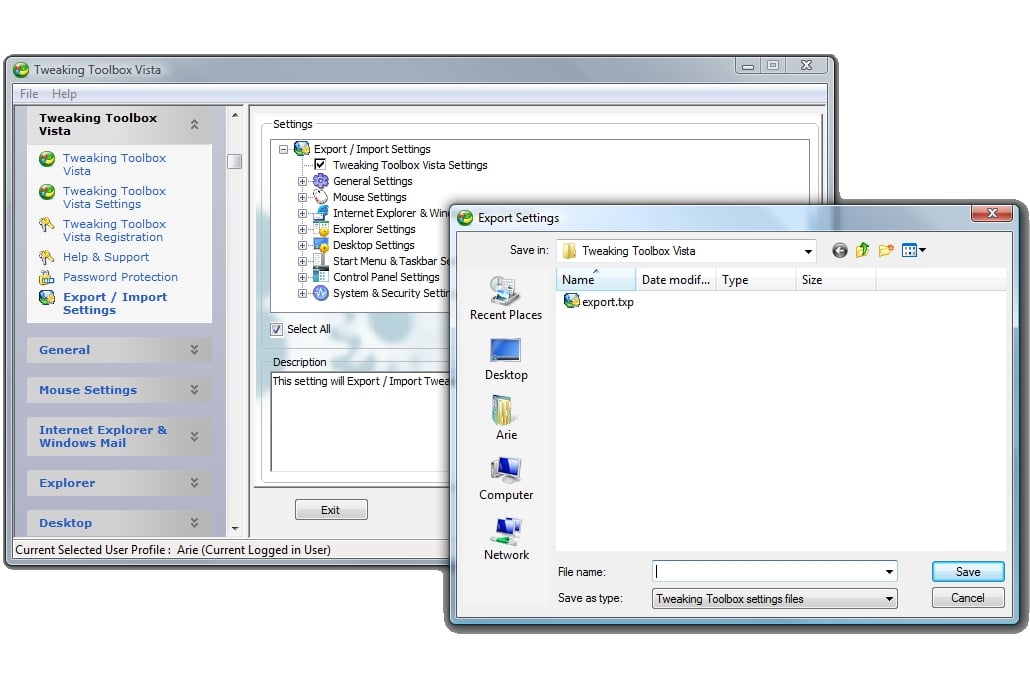Expand the Desktop Settings tree node
Viewport: 1030px width, 687px height.
point(303,245)
